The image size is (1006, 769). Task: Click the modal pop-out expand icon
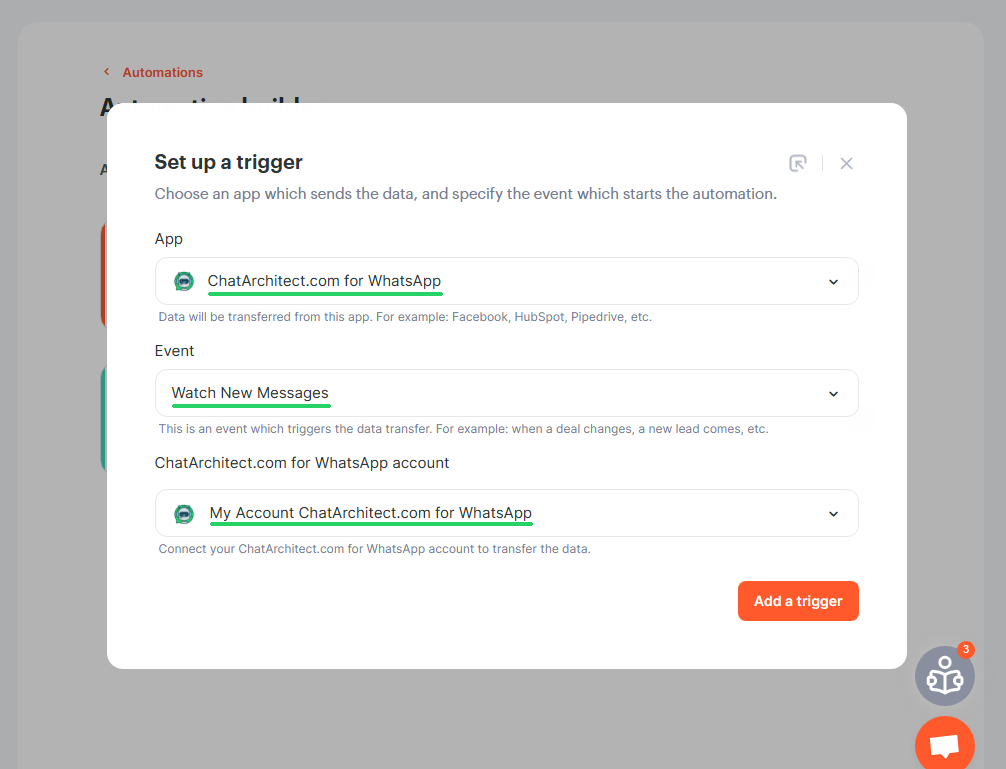(x=797, y=164)
